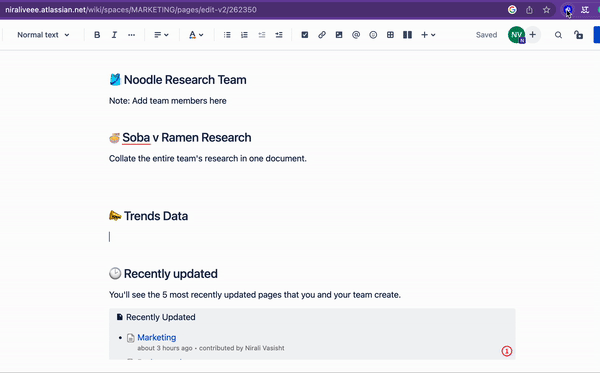
Task: Insert an @ mention
Action: pos(356,35)
